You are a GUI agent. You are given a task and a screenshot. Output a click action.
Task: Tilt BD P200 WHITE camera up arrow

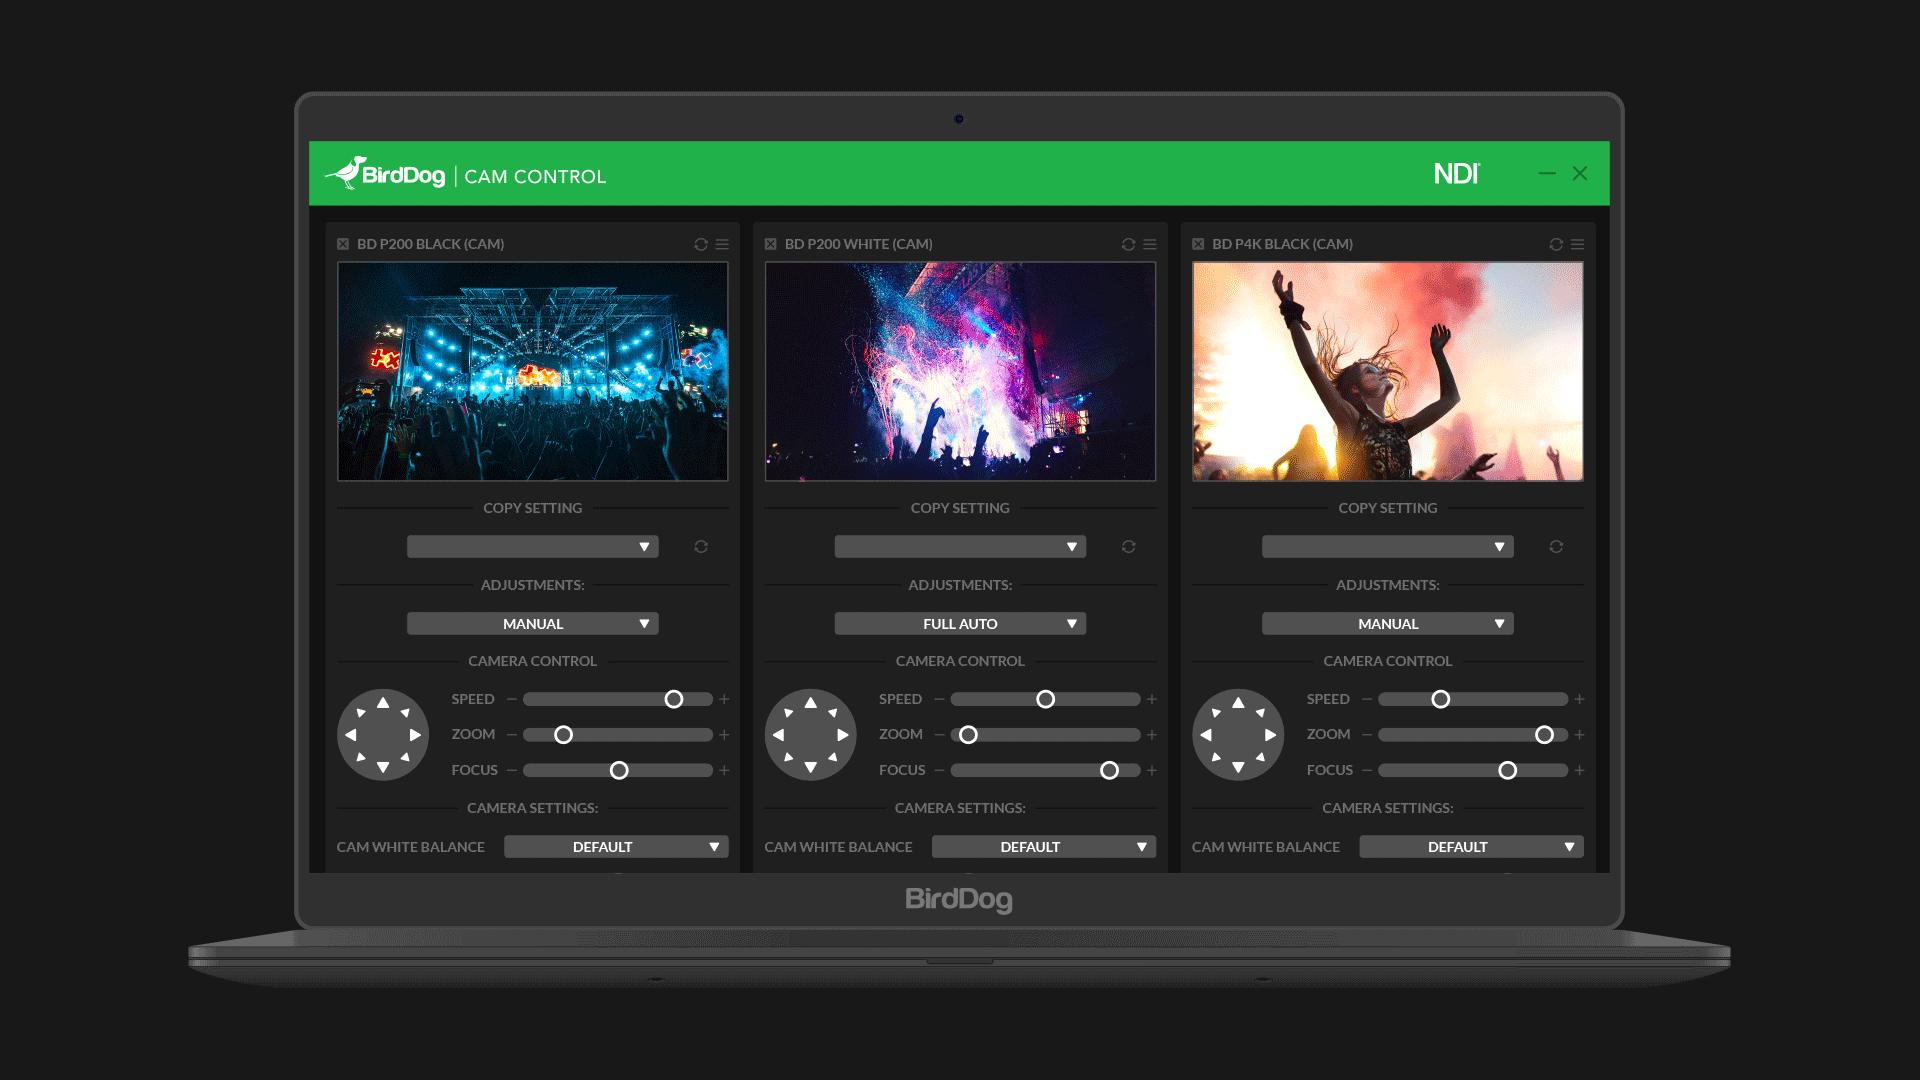point(811,702)
